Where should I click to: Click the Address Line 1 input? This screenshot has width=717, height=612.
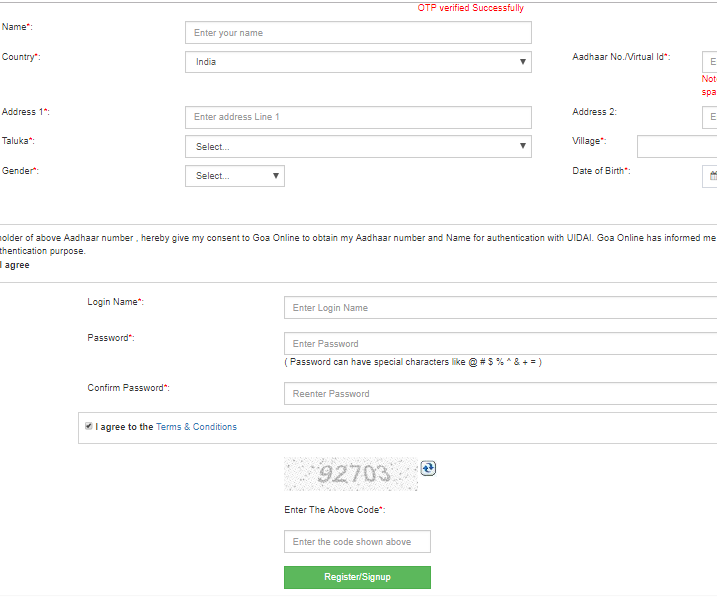tap(358, 117)
